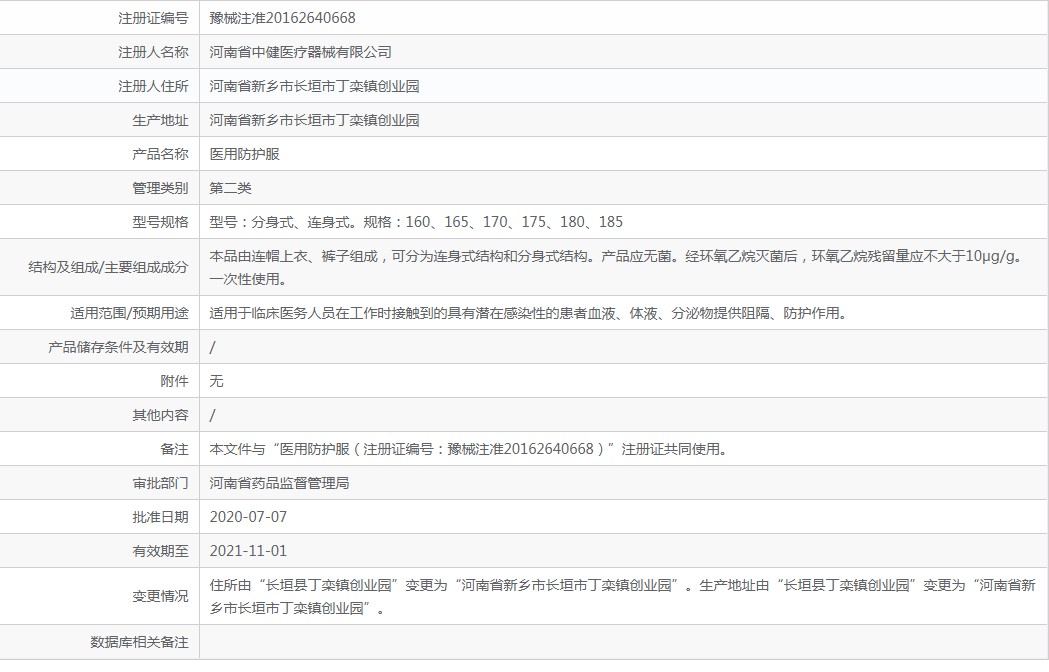Image resolution: width=1049 pixels, height=672 pixels.
Task: Select the 型号：分身式、连身式 specification text
Action: (416, 222)
